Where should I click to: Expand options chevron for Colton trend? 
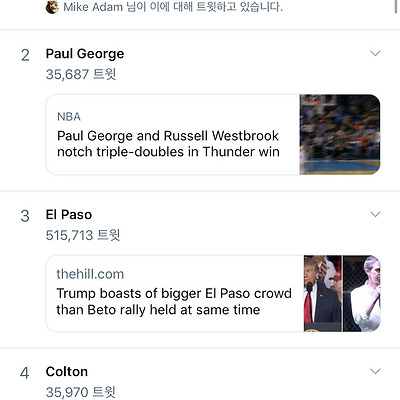[375, 371]
